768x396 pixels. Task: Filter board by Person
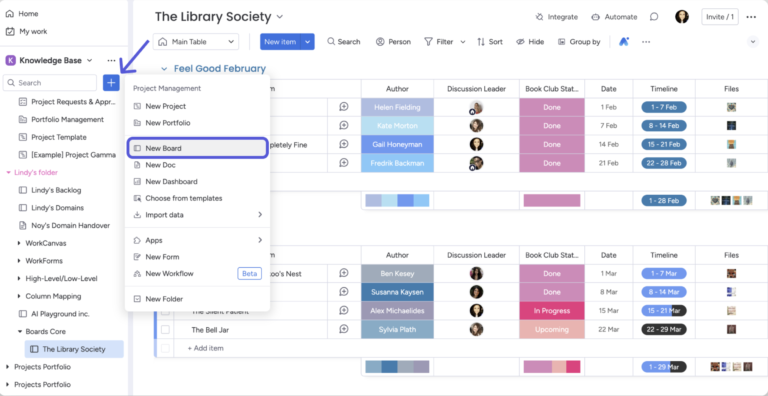point(393,42)
